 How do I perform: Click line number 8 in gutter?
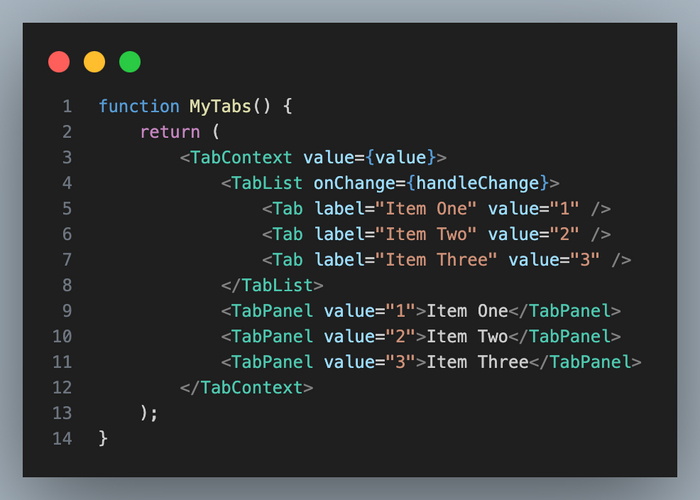(x=66, y=285)
